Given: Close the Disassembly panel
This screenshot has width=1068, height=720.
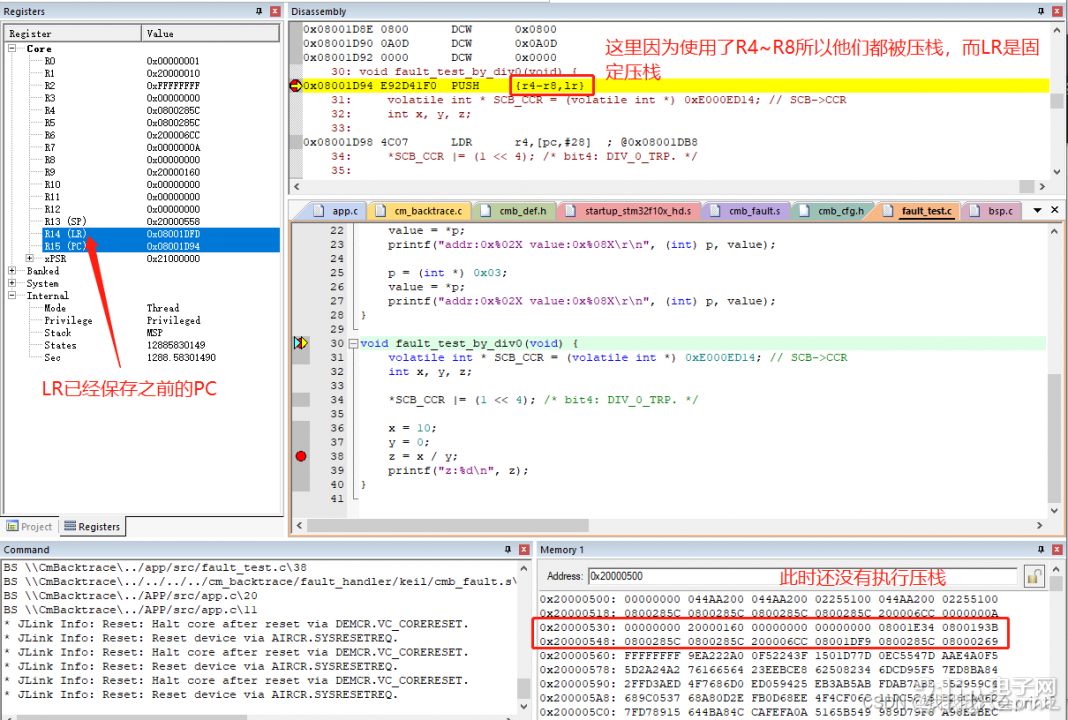Looking at the screenshot, I should point(1057,12).
